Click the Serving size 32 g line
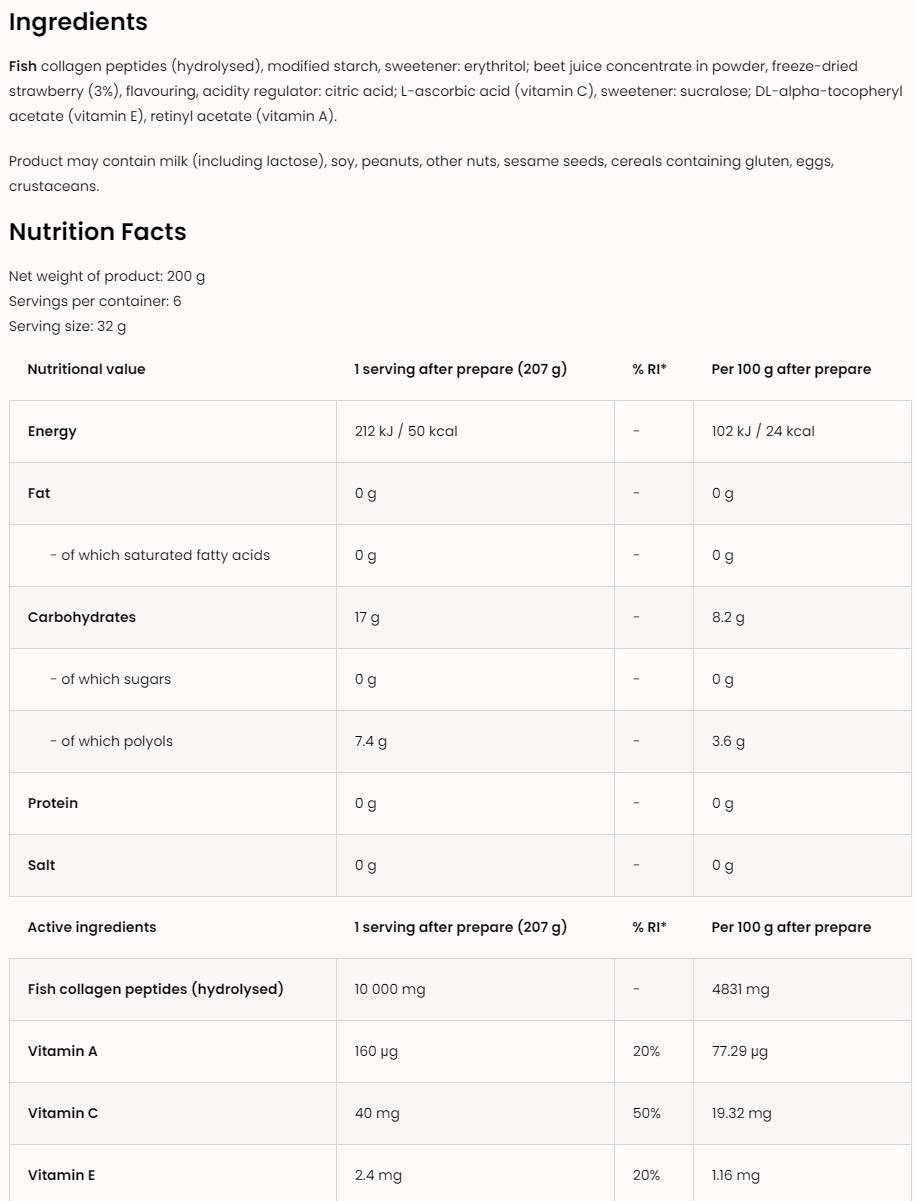Viewport: 916px width, 1201px height. 67,326
